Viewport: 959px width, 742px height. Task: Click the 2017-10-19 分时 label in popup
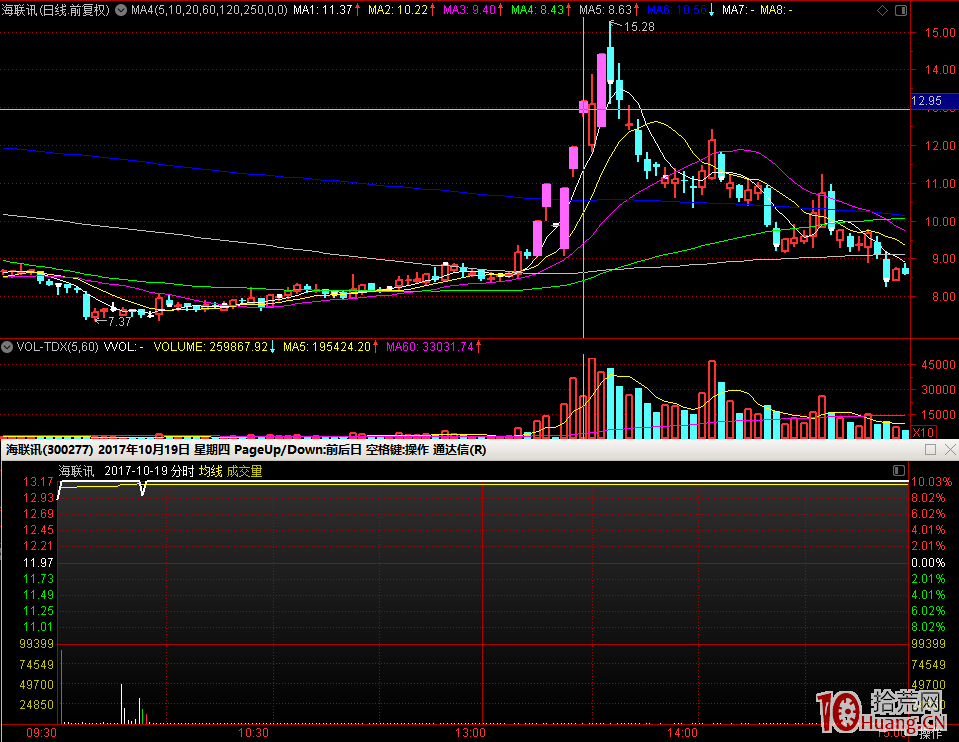point(149,471)
